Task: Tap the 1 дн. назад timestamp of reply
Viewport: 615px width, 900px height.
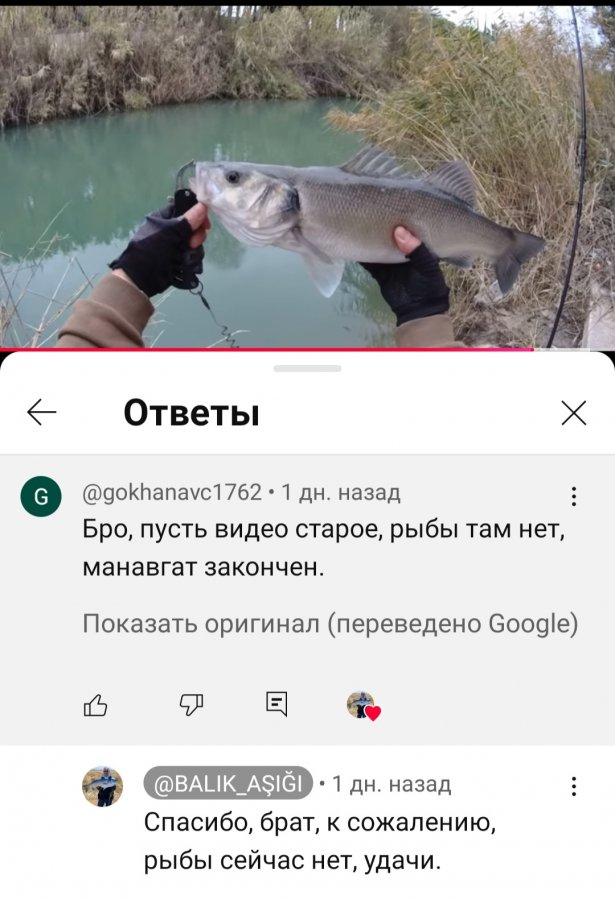Action: pos(392,783)
